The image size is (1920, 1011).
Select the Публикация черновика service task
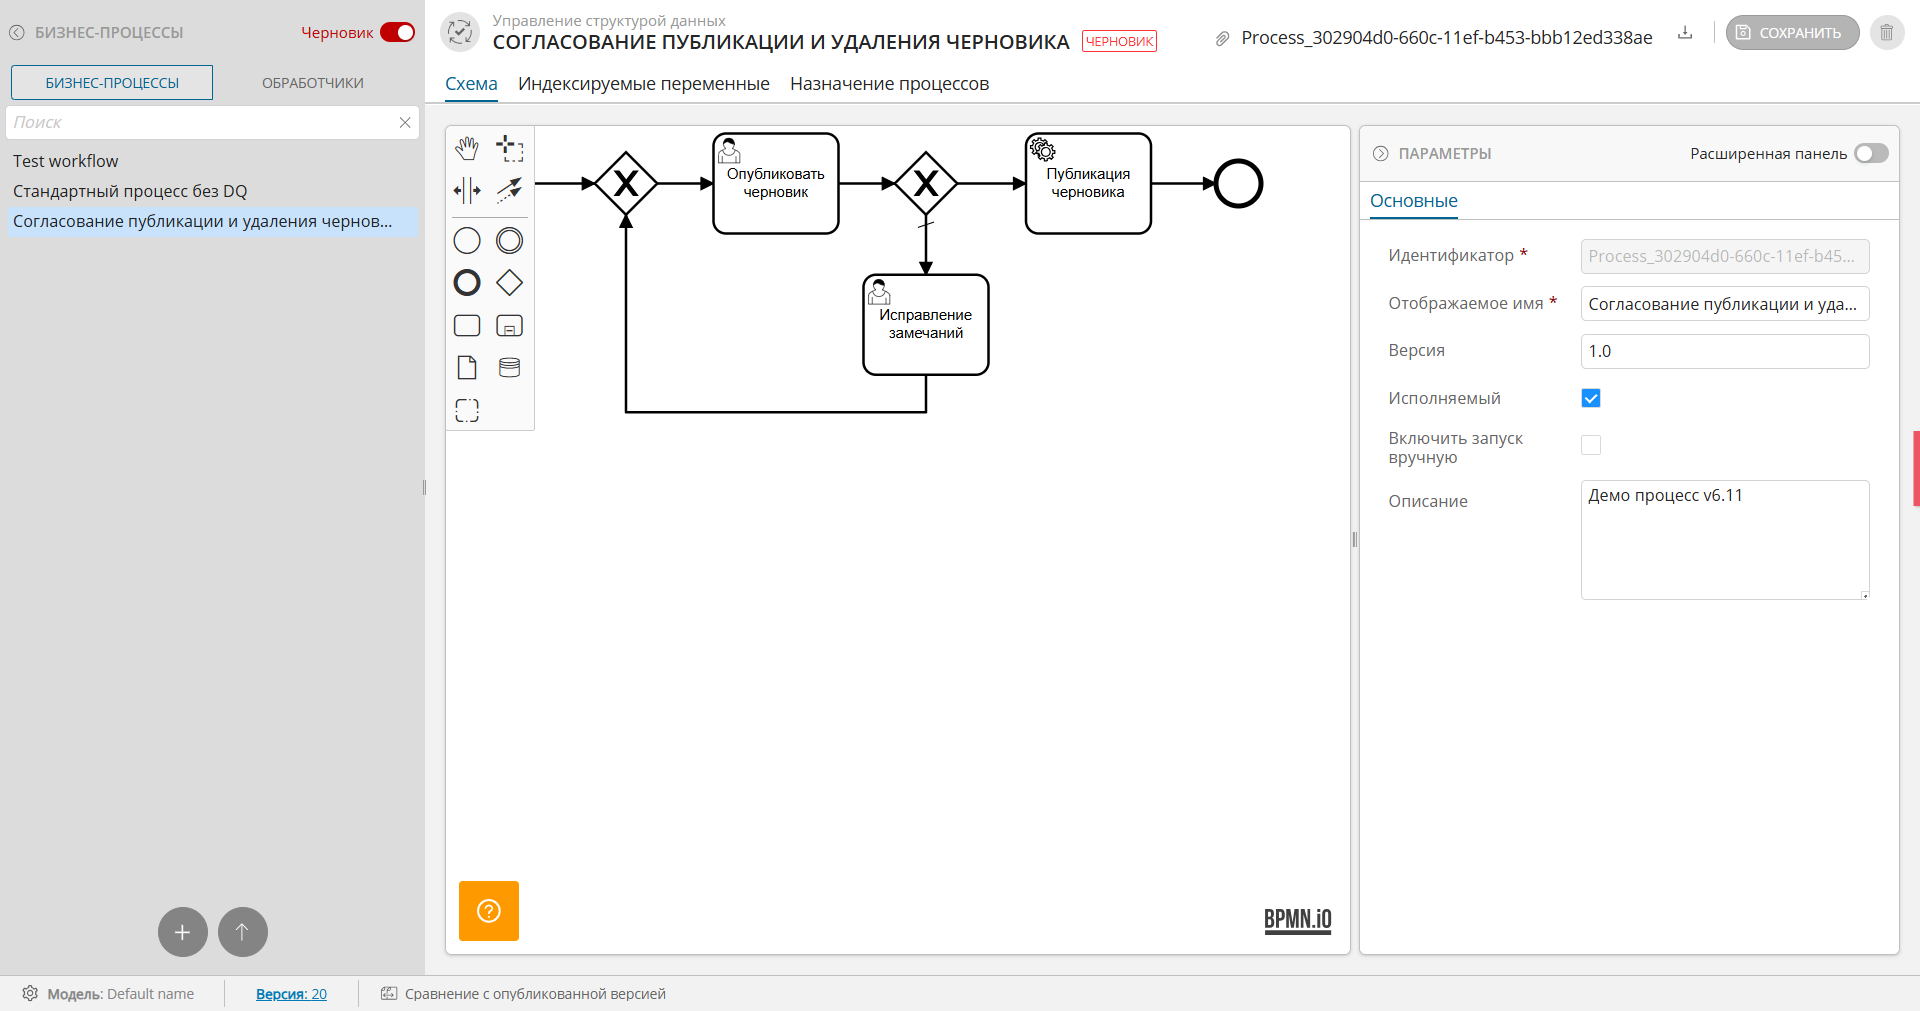click(x=1088, y=184)
